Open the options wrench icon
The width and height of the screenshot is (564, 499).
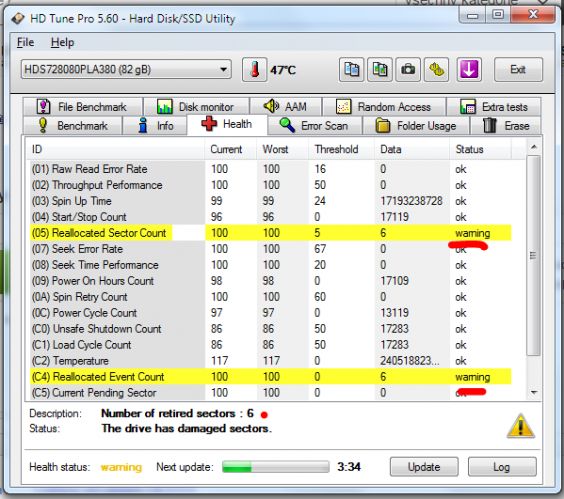coord(436,69)
